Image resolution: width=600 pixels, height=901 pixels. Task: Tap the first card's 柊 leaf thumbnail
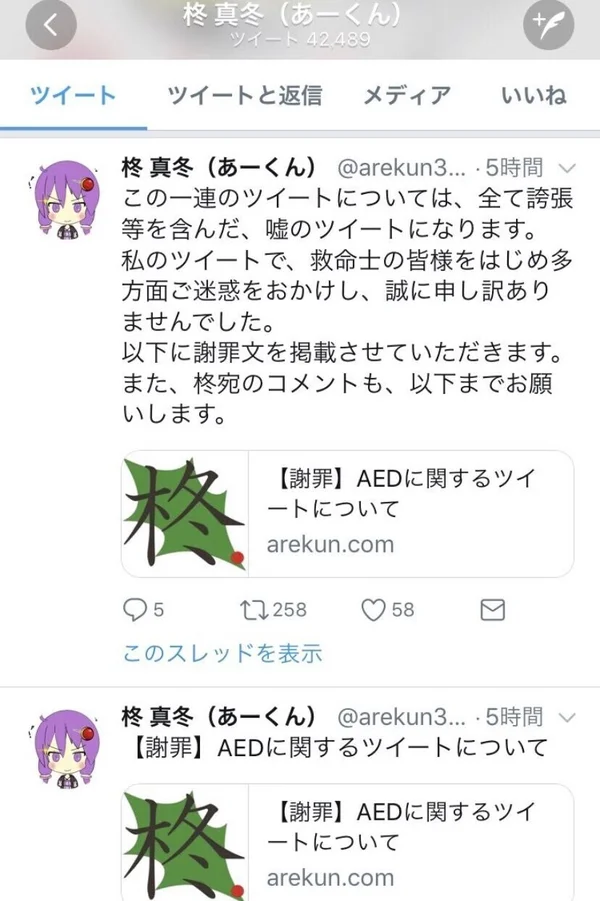[x=185, y=514]
